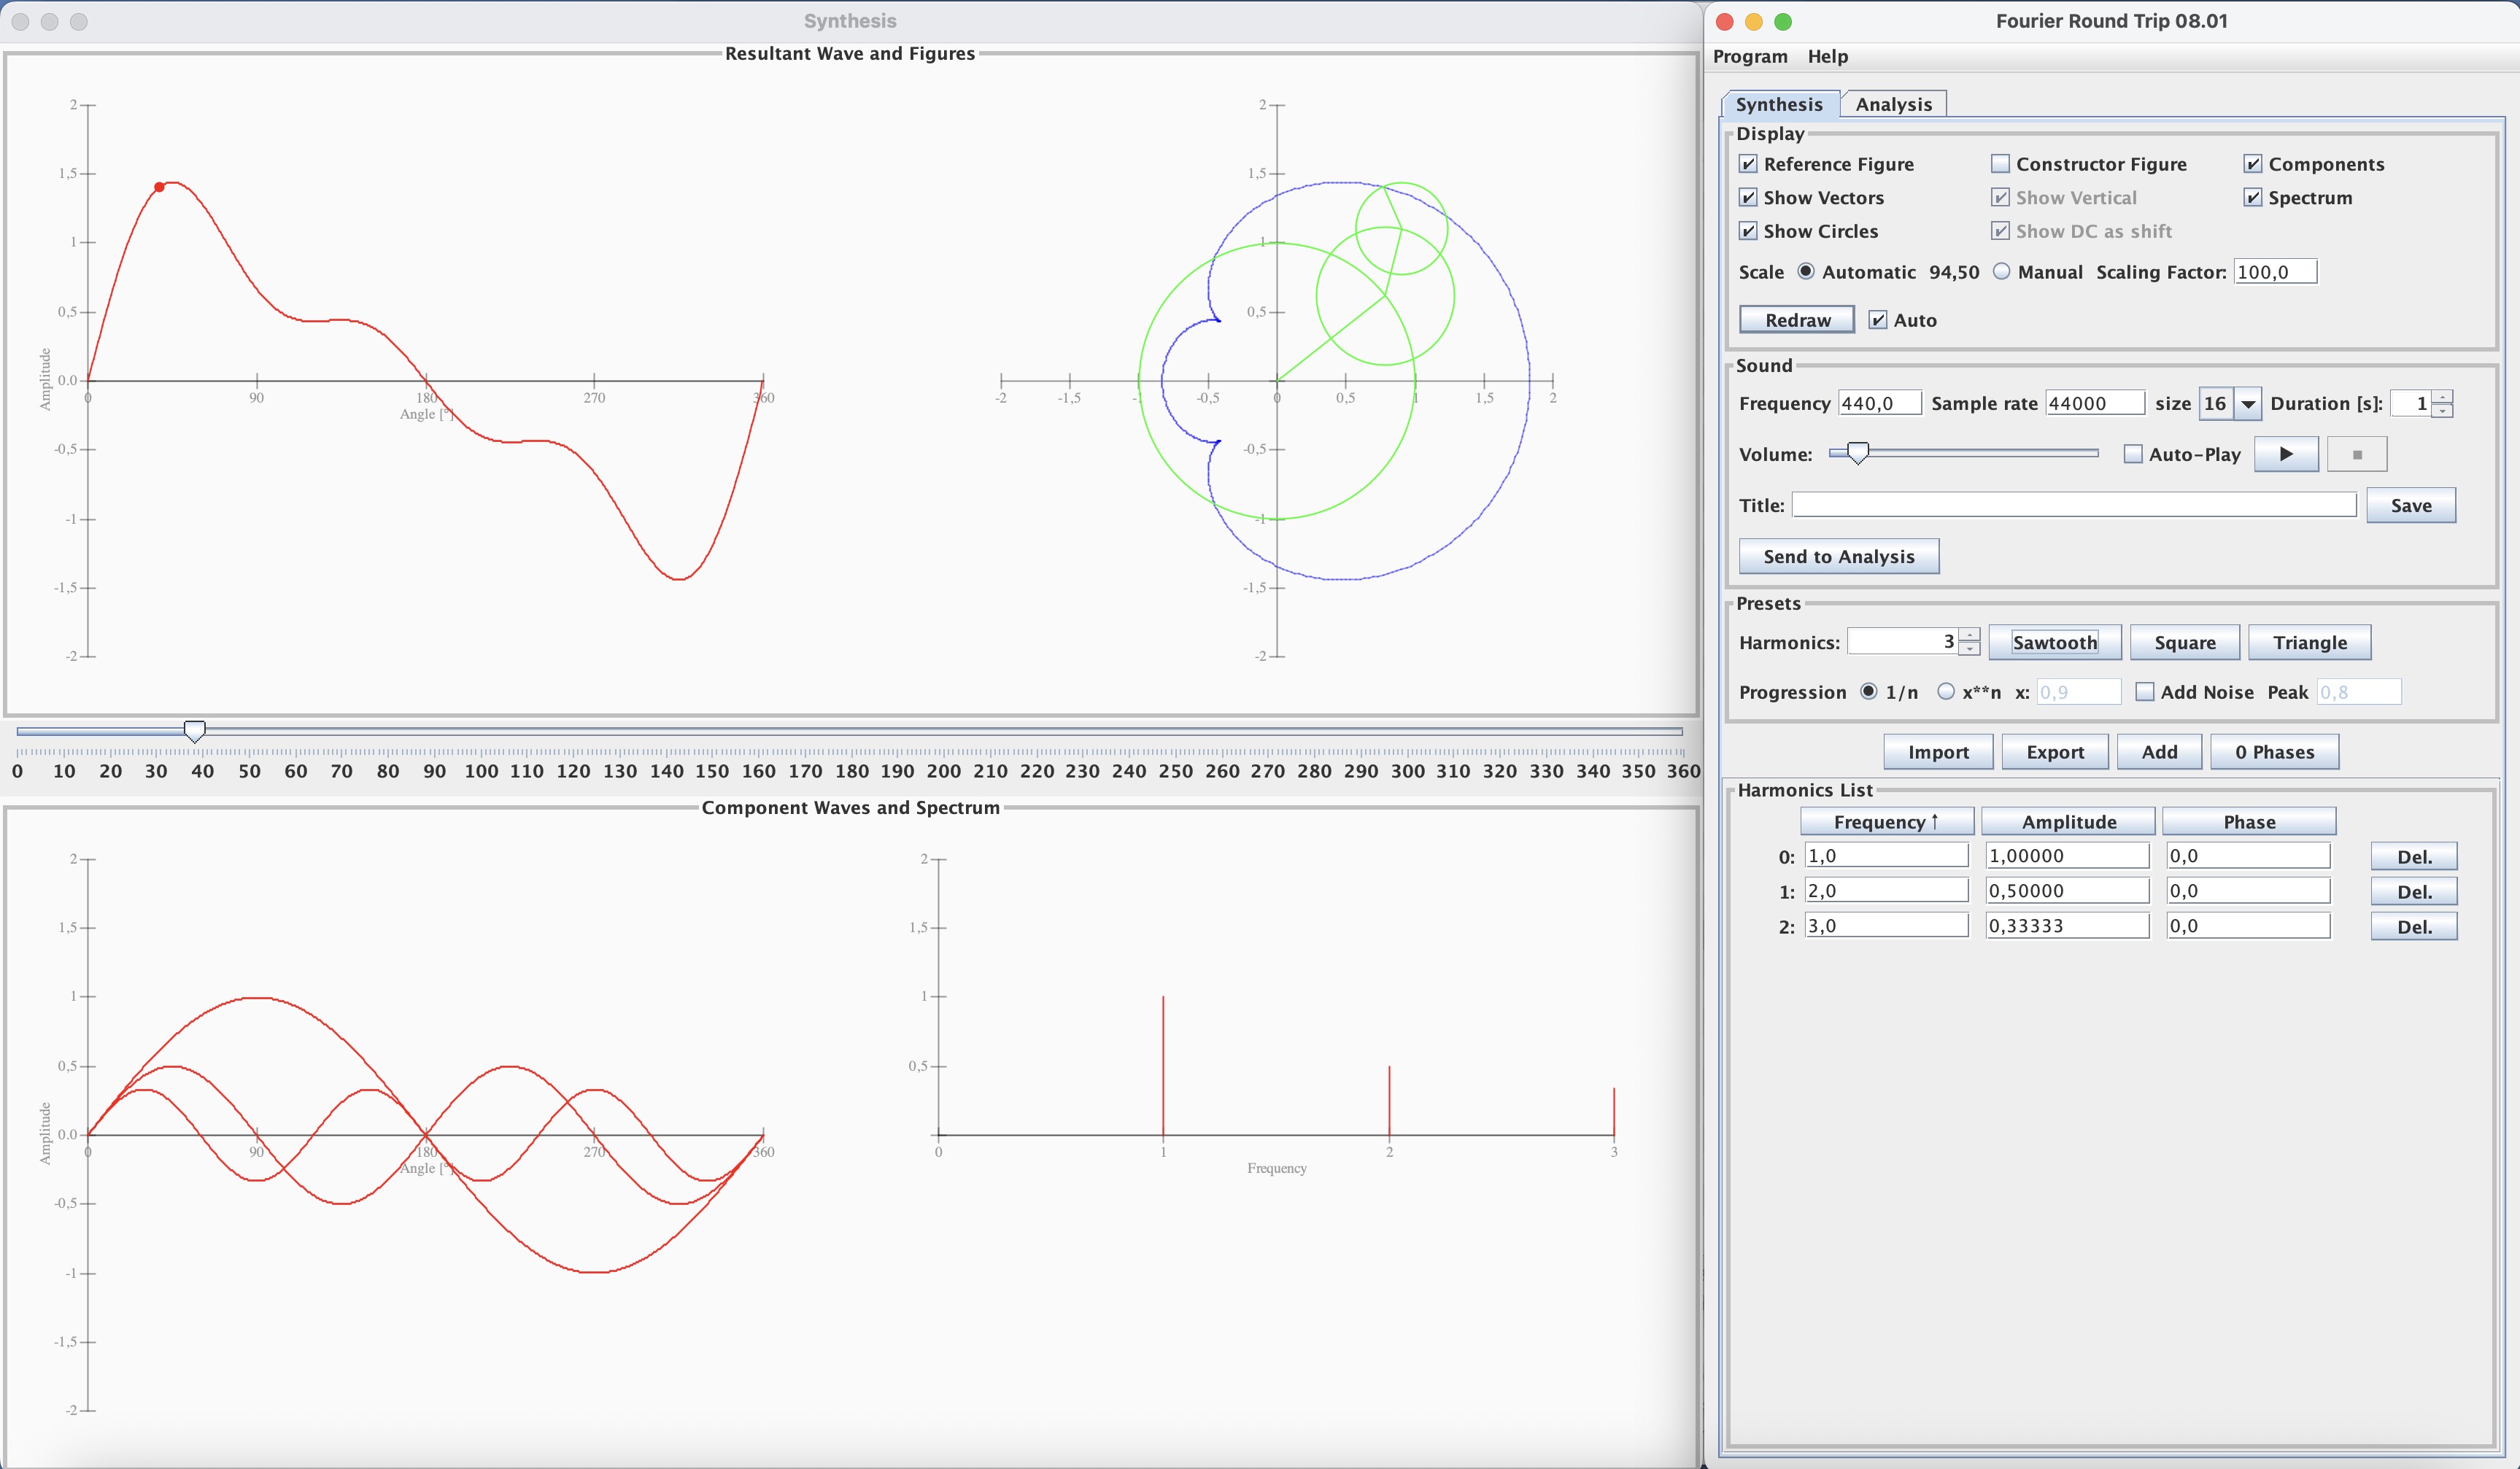This screenshot has height=1469, width=2520.
Task: Click the Volume slider handle
Action: 1857,454
